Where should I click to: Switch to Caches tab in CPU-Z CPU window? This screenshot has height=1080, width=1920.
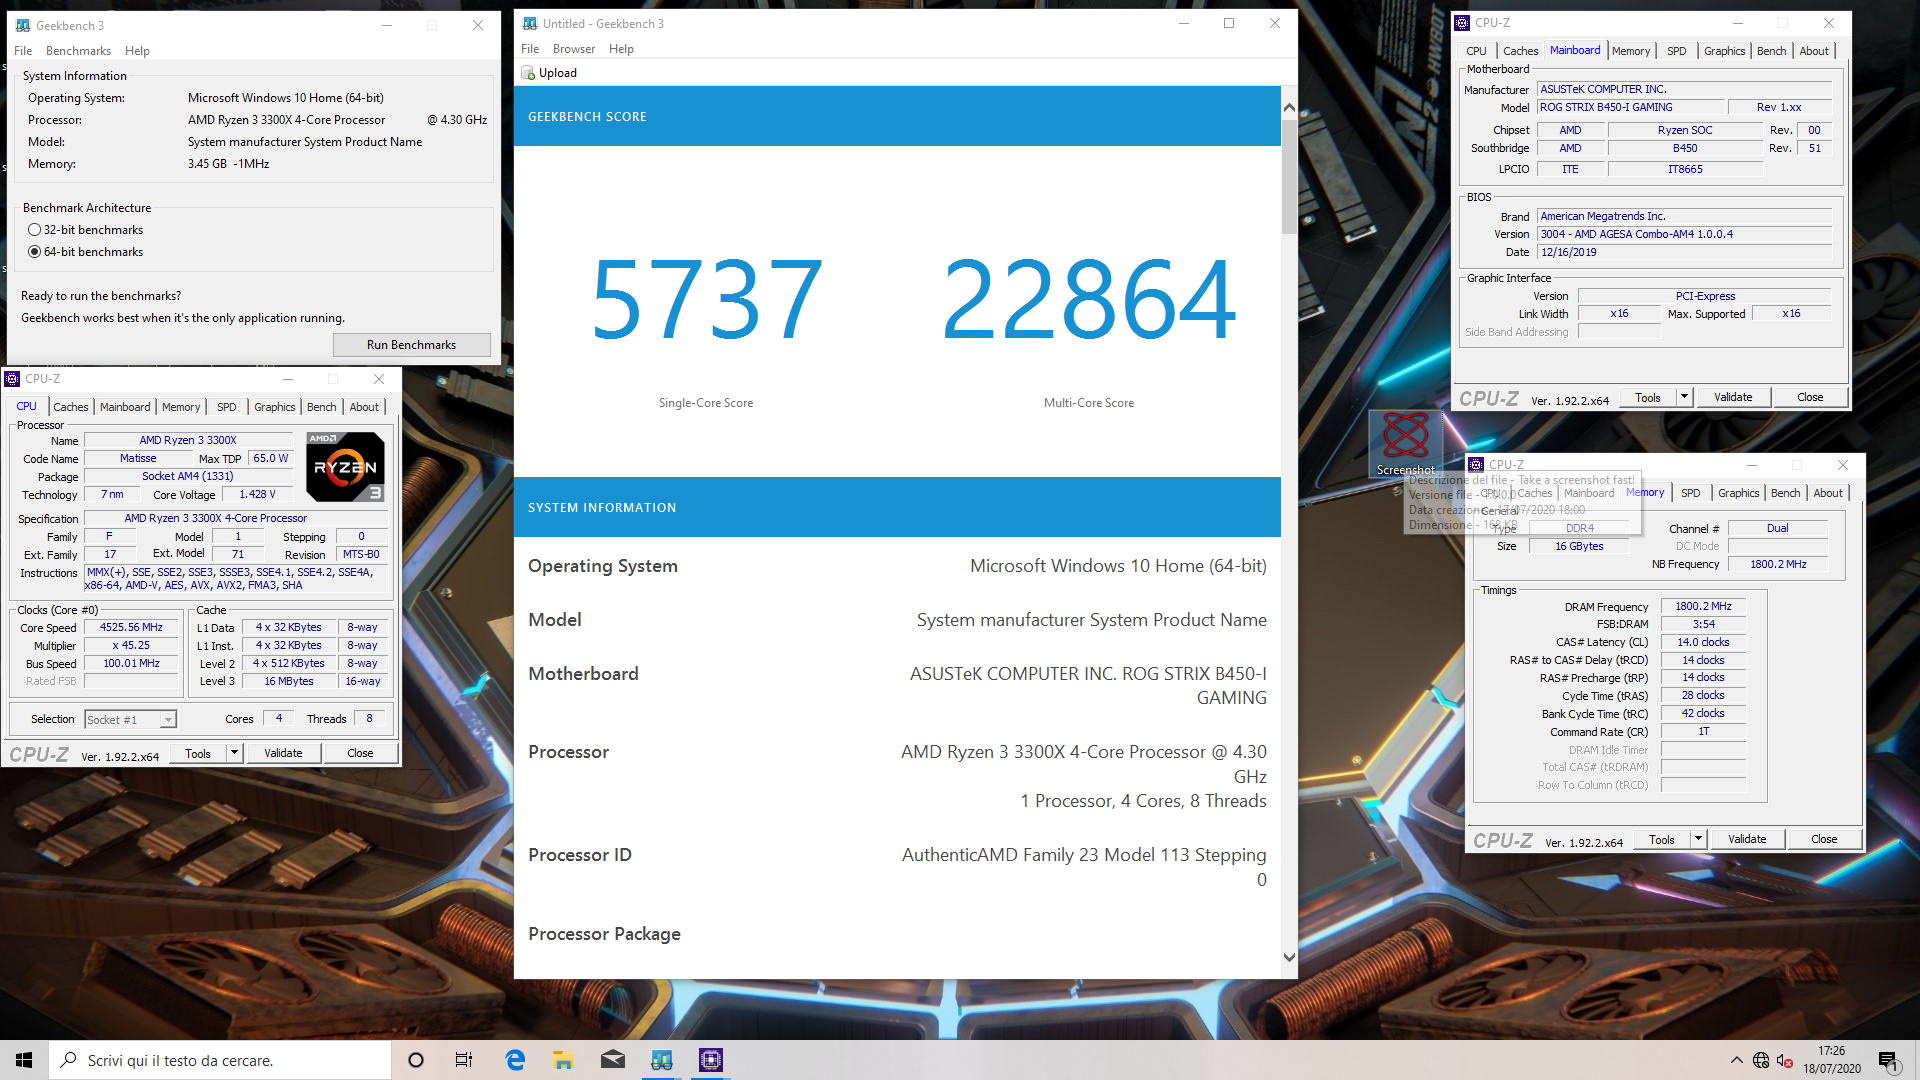[71, 407]
